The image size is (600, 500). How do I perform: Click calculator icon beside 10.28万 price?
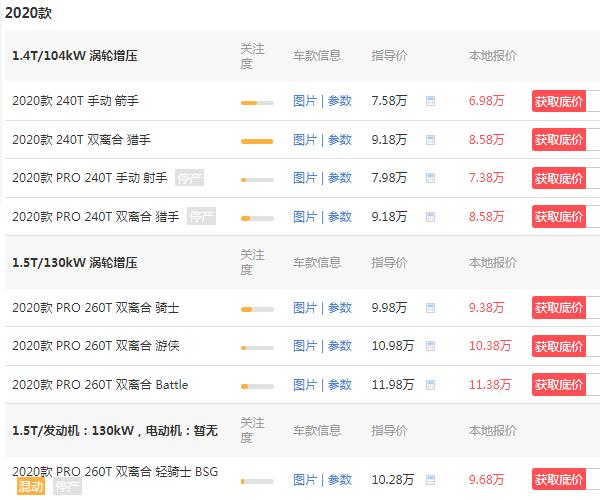coord(430,479)
